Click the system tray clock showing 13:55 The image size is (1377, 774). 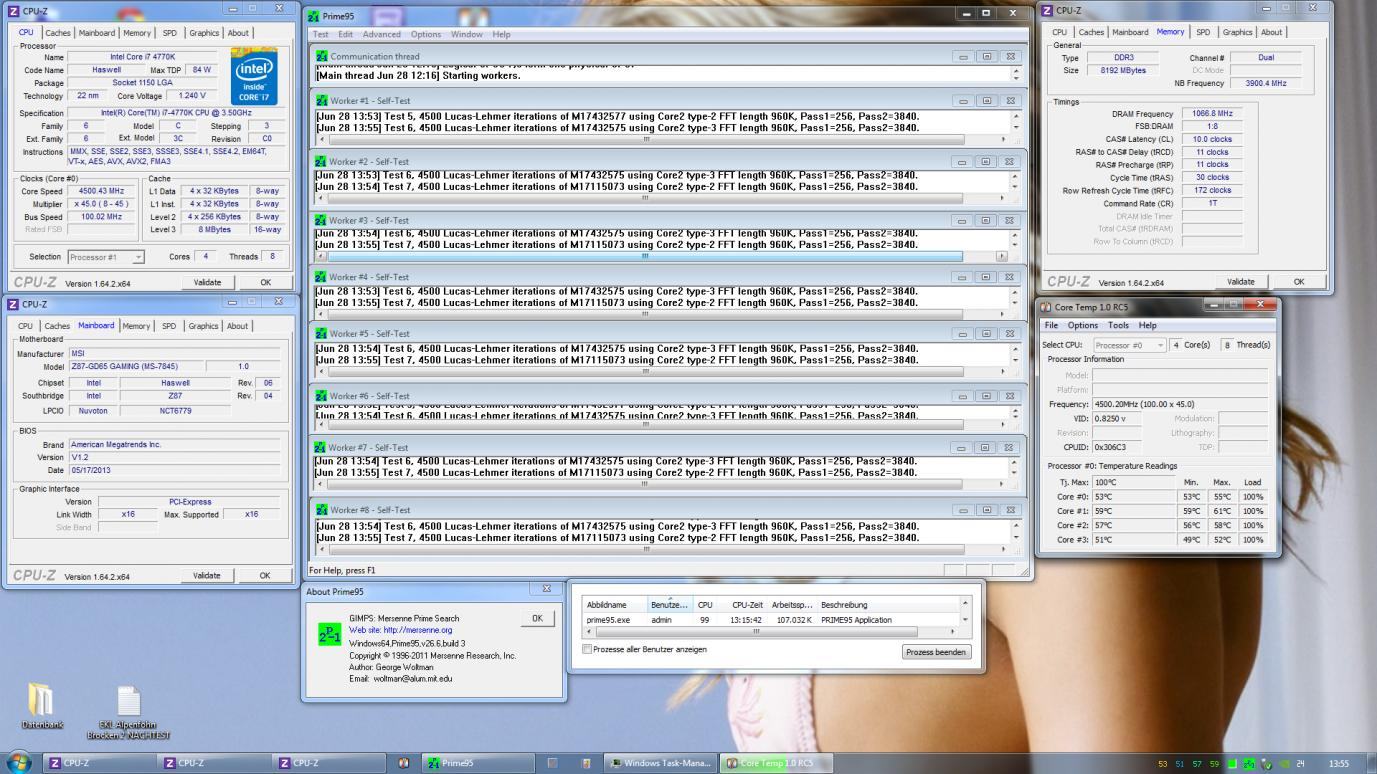tap(1337, 764)
